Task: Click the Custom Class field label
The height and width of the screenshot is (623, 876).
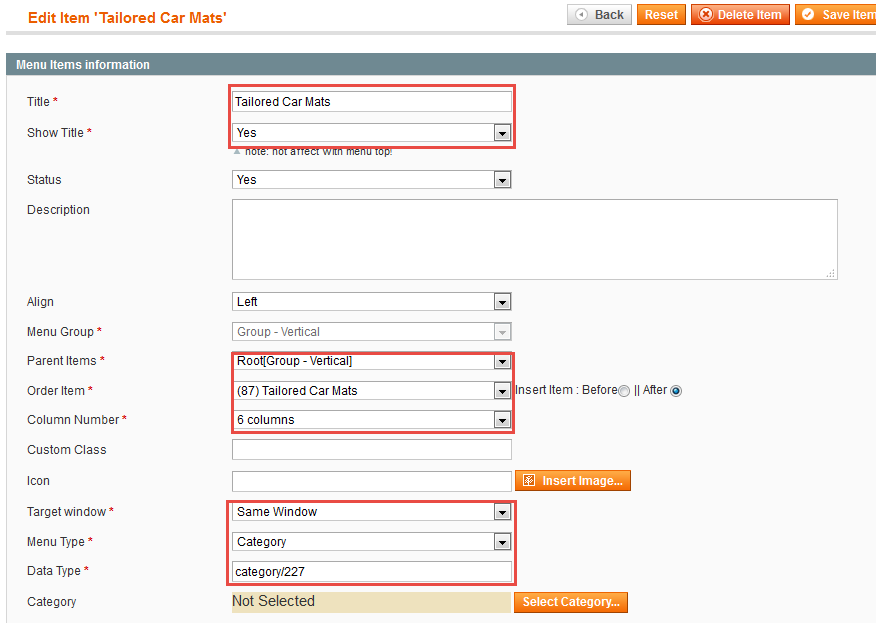Action: tap(66, 450)
